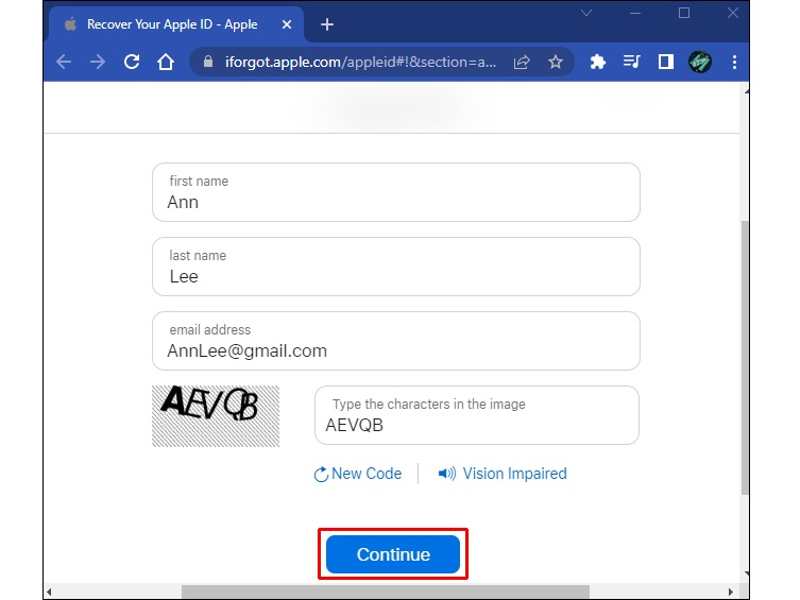This screenshot has height=600, width=800.
Task: Click the last name field containing Lee
Action: pyautogui.click(x=396, y=267)
